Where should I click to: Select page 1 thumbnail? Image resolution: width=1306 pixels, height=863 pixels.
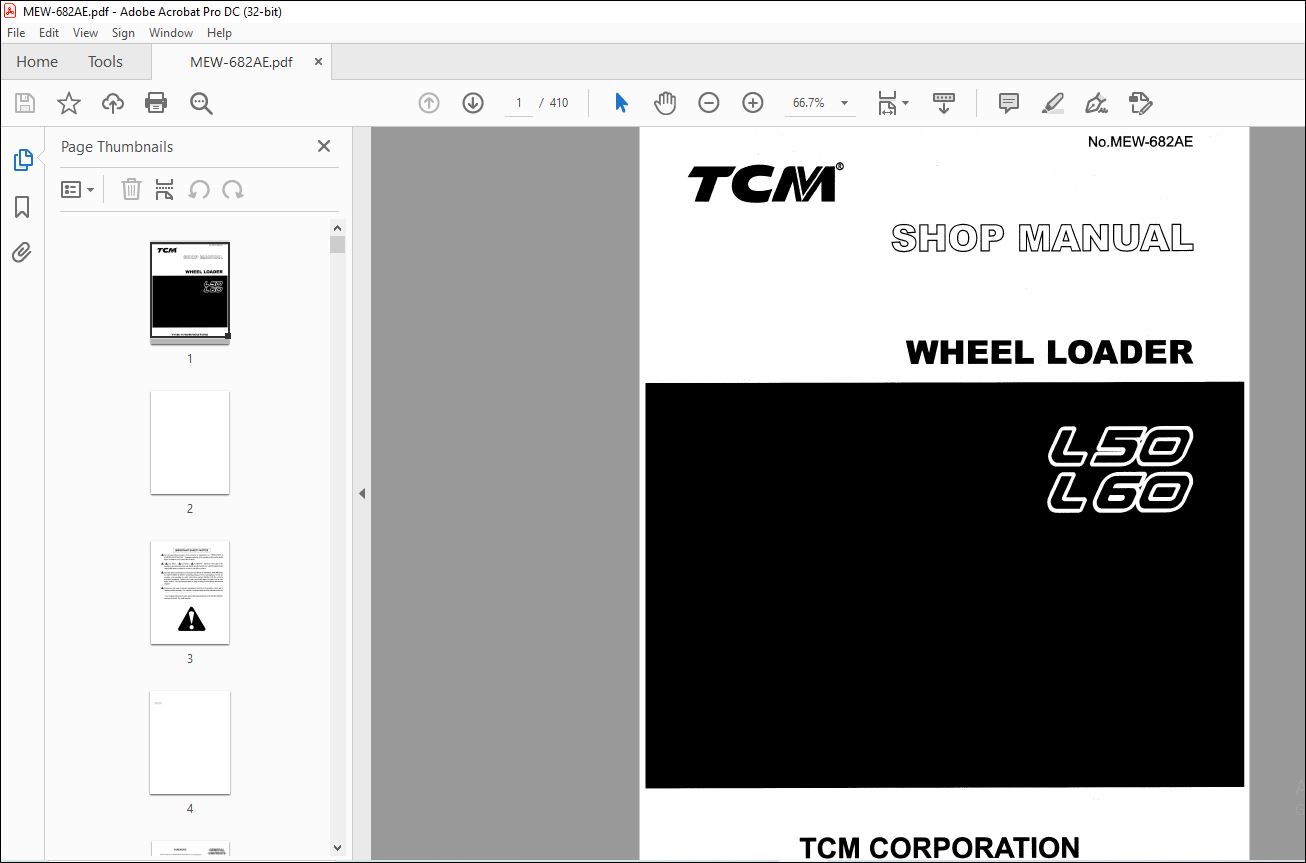tap(190, 291)
